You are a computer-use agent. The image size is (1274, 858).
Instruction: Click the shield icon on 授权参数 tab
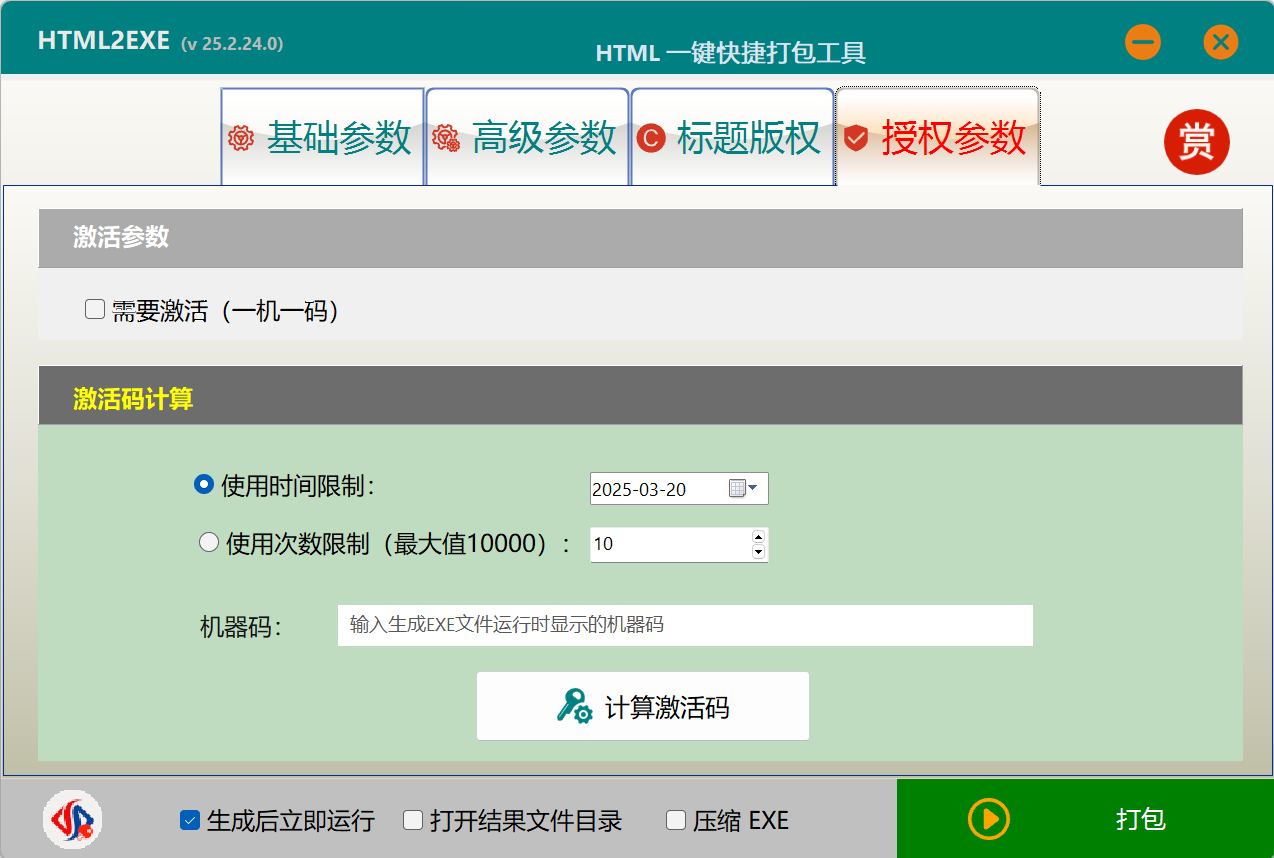point(855,138)
